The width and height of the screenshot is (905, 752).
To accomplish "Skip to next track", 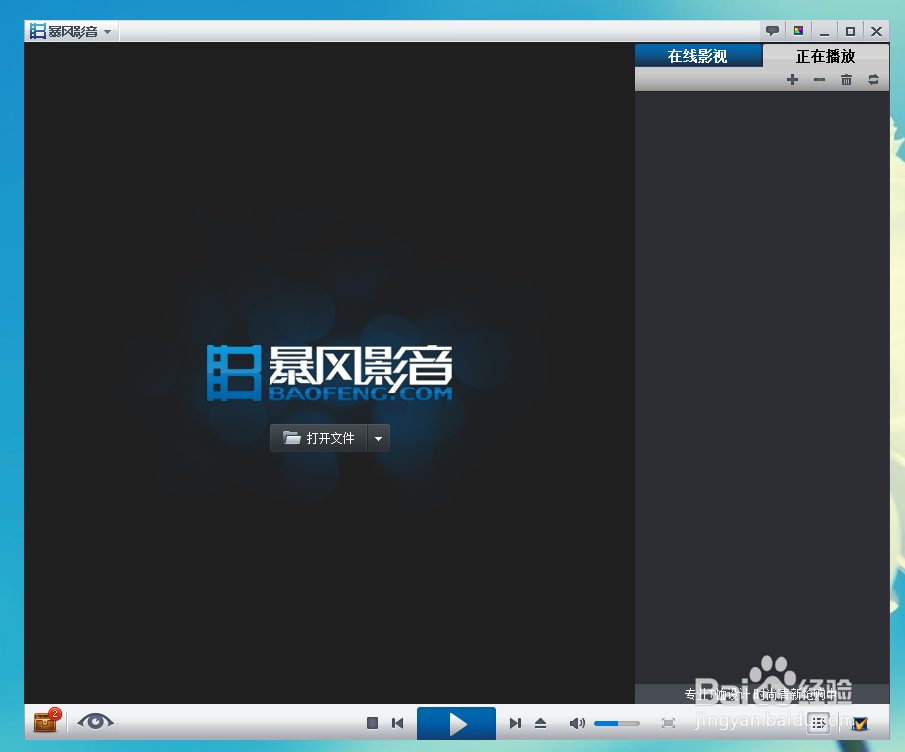I will 515,723.
